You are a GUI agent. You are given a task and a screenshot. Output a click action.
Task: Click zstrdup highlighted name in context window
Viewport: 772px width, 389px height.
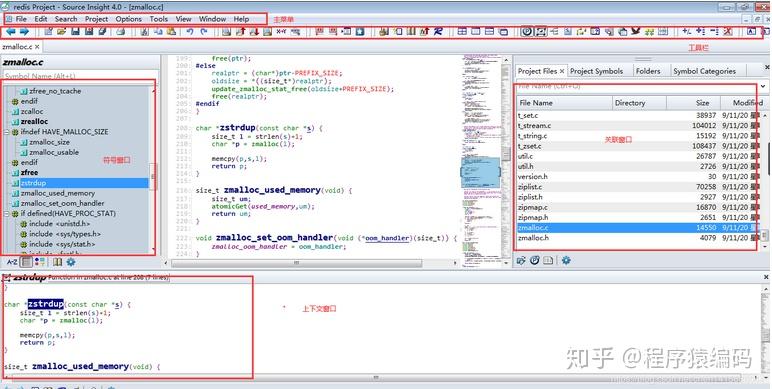46,304
